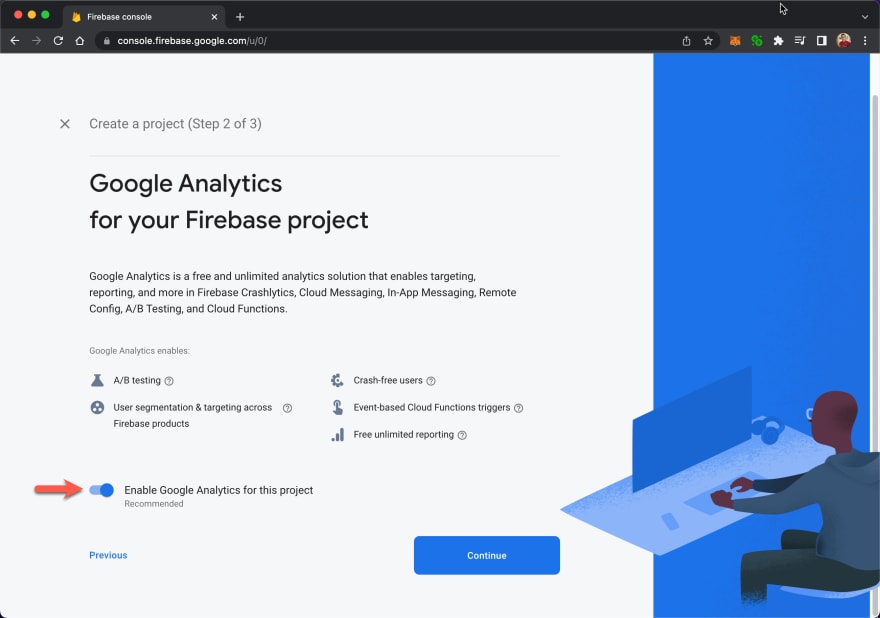Toggle Enable Google Analytics for this project
Viewport: 880px width, 618px height.
pyautogui.click(x=102, y=490)
